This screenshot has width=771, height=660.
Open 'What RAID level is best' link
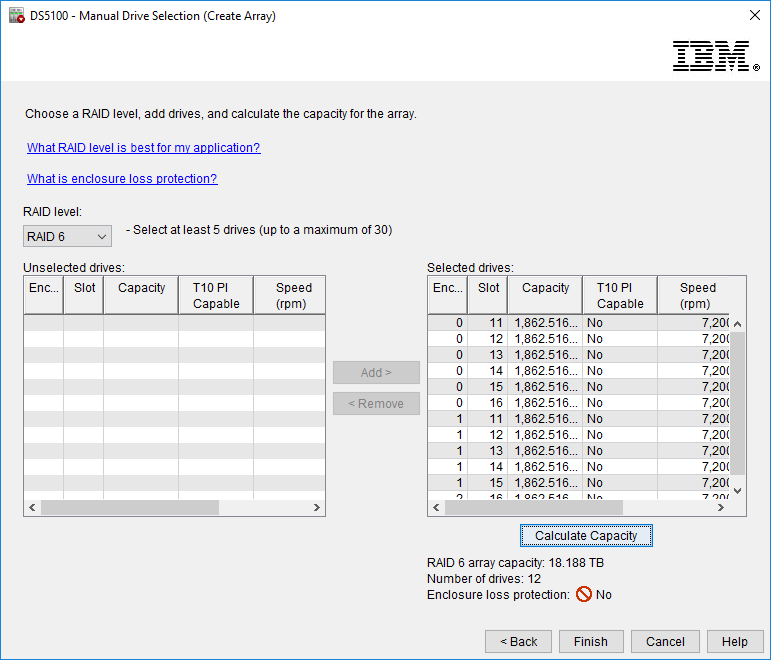click(143, 148)
